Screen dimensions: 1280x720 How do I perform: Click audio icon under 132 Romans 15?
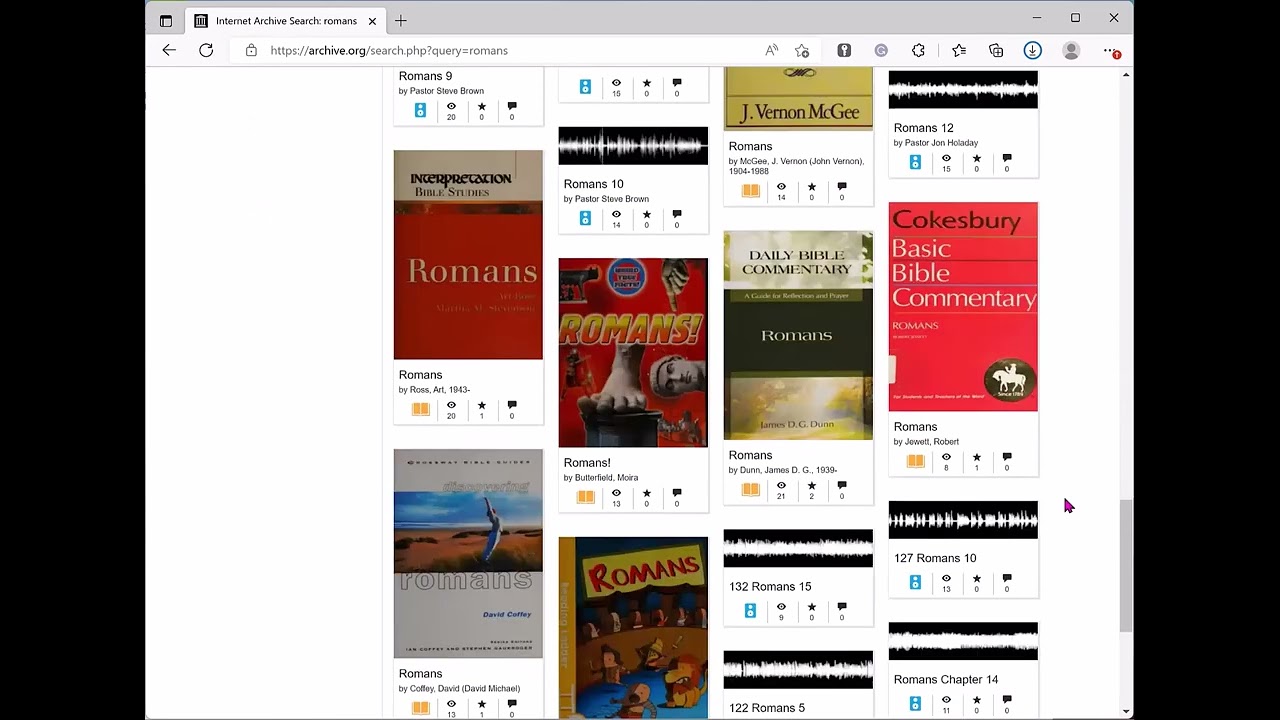click(750, 610)
